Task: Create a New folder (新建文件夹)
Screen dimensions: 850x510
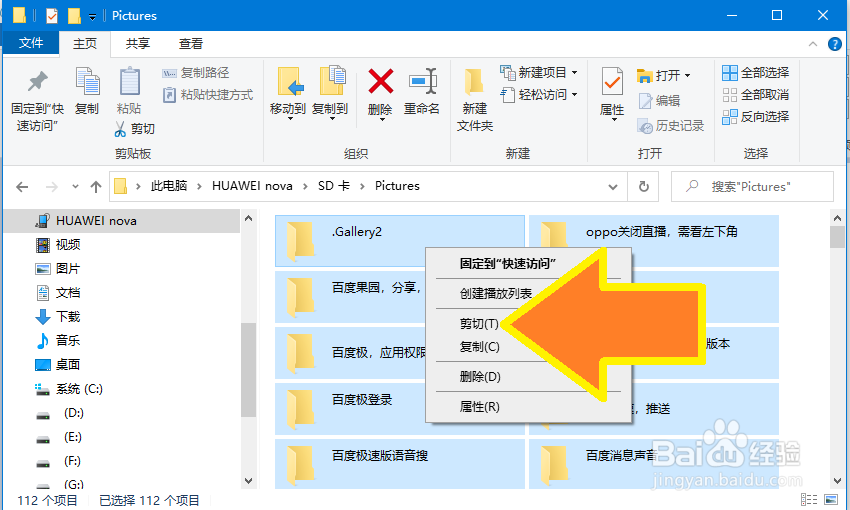Action: click(x=475, y=101)
